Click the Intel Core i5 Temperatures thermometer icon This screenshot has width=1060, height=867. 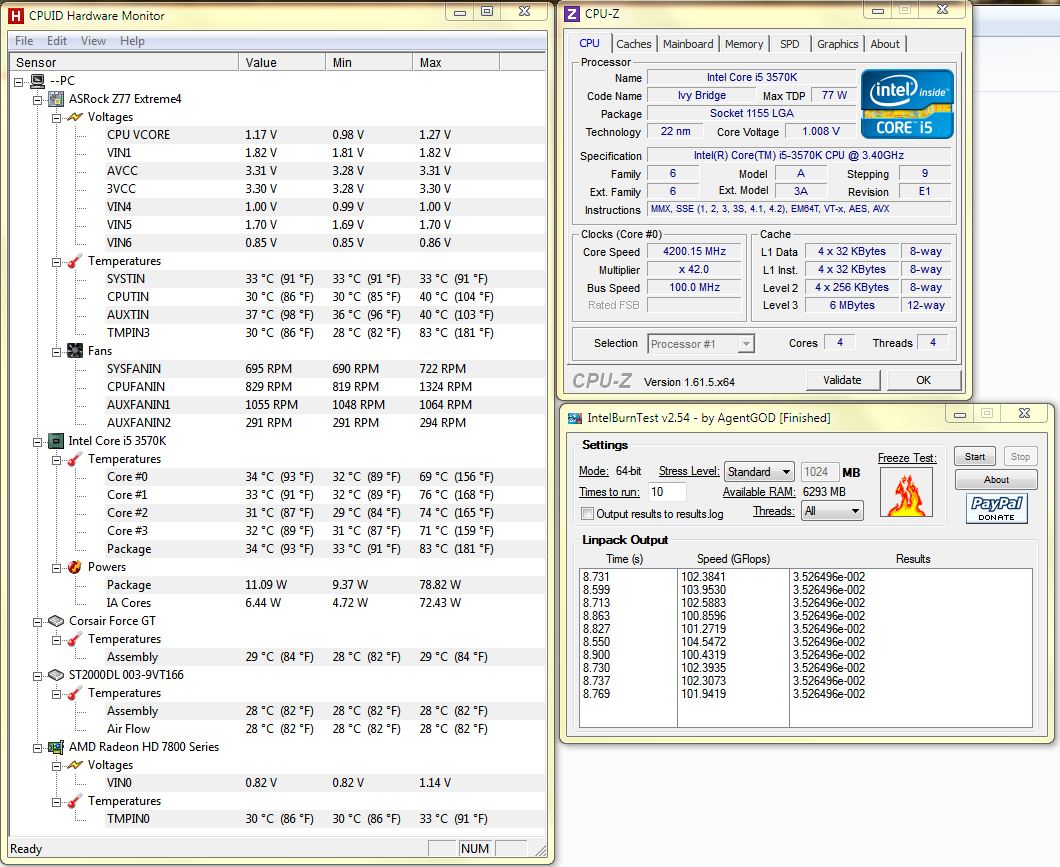[75, 459]
